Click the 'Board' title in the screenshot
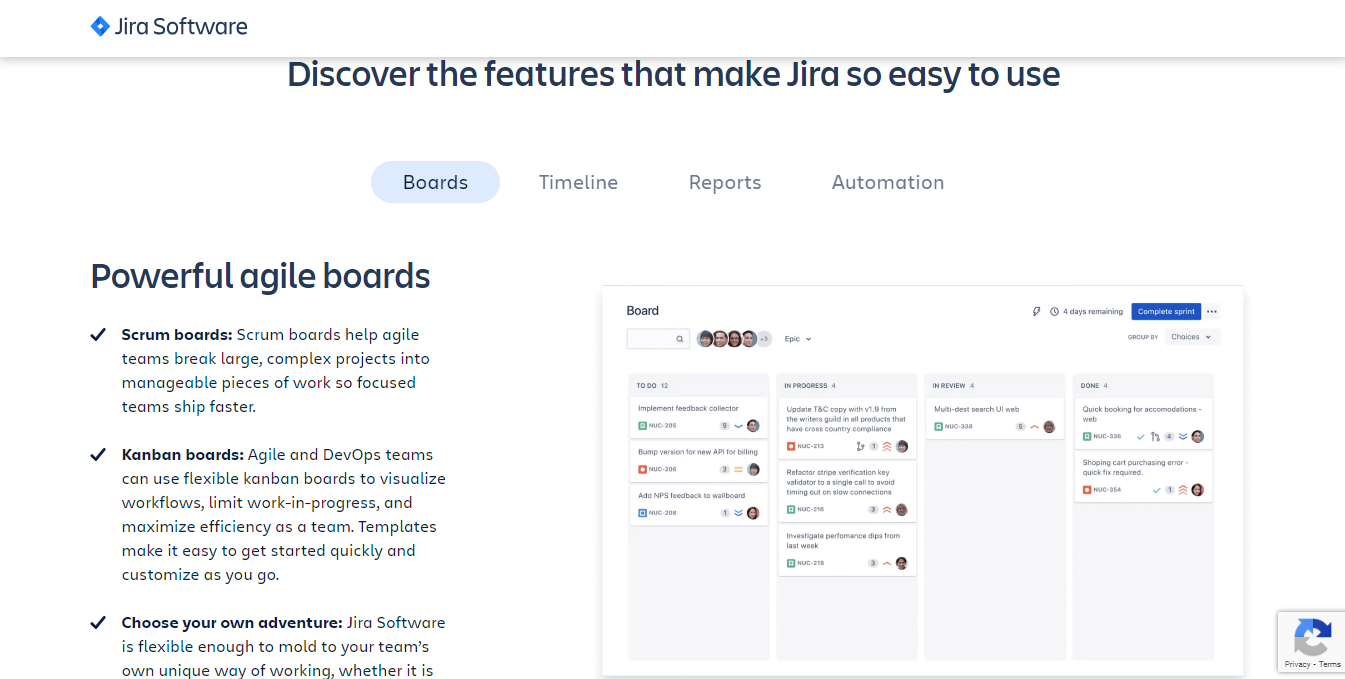Screen dimensions: 1345x679 [x=643, y=311]
